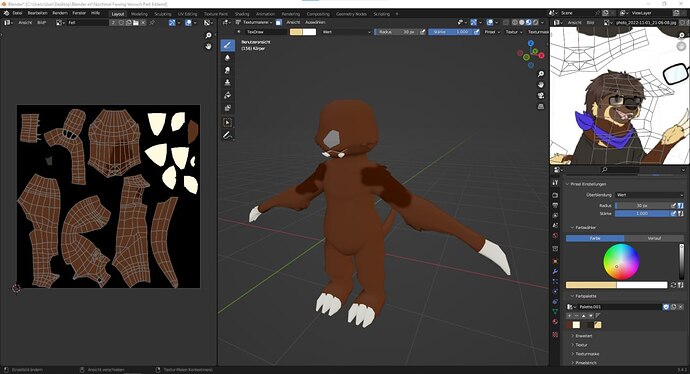690x374 pixels.
Task: Select the Farbe color mode button
Action: pyautogui.click(x=595, y=238)
